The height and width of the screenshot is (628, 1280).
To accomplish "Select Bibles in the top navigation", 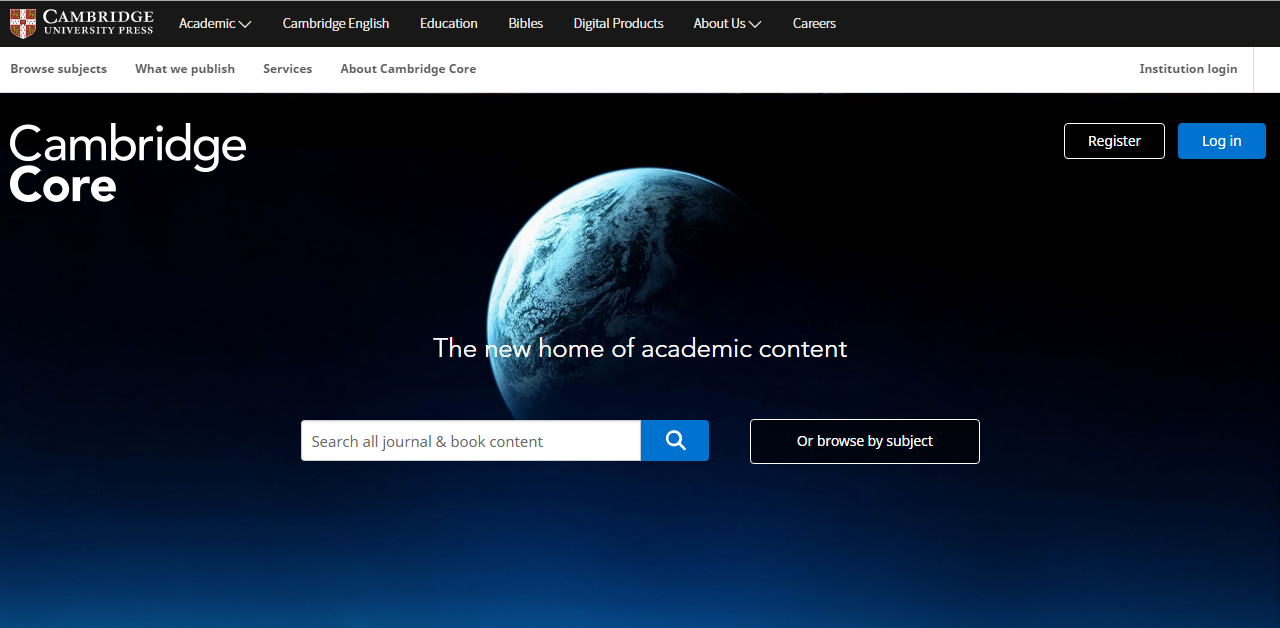I will click(x=525, y=23).
